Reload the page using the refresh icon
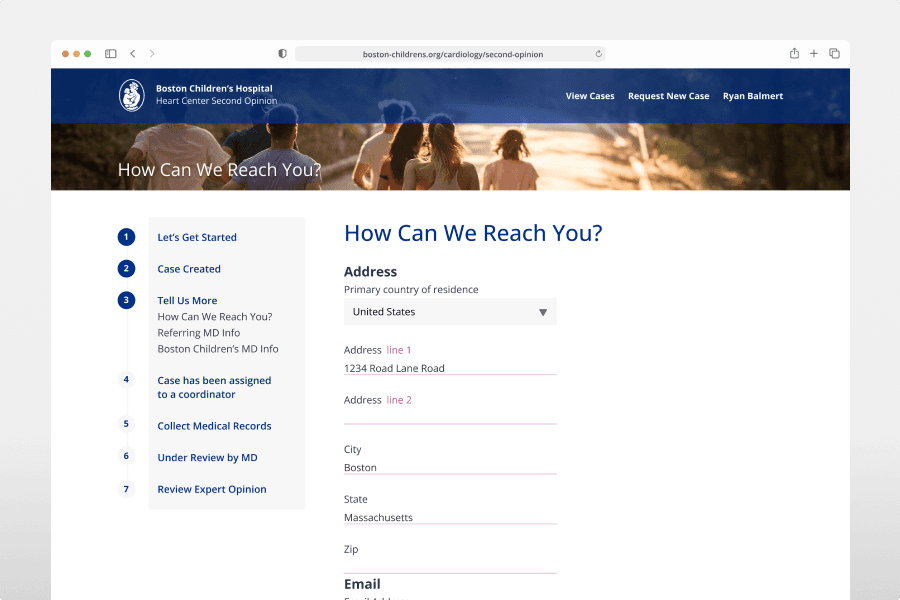 tap(599, 53)
